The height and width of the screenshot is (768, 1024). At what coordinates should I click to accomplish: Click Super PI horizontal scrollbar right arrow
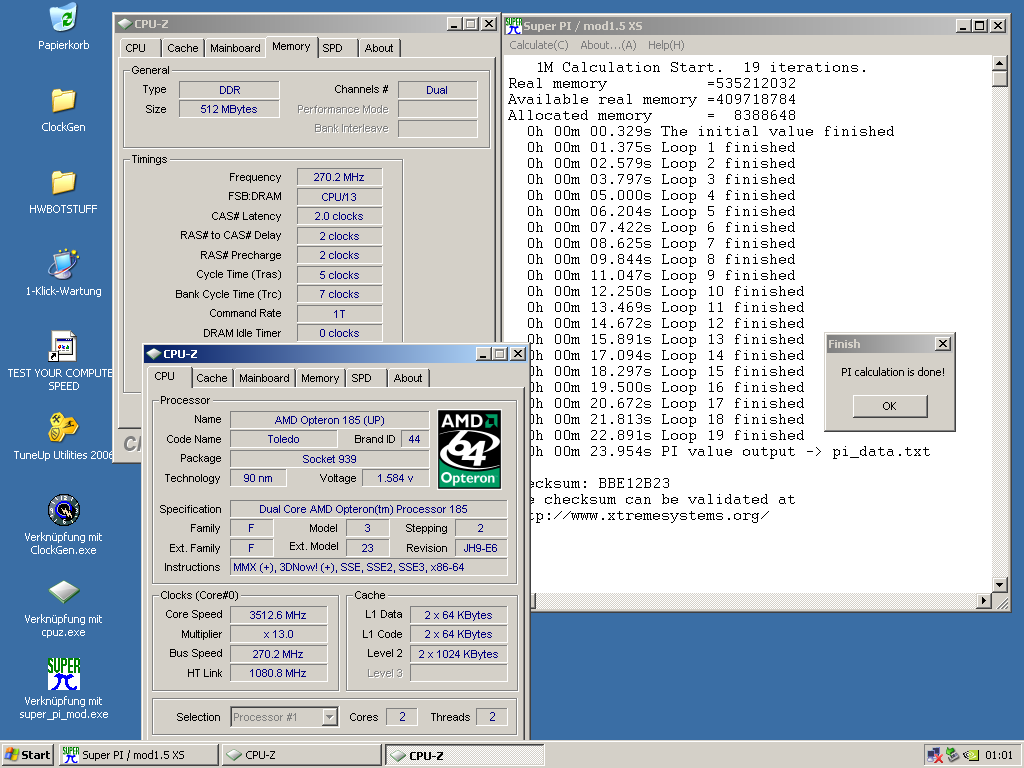coord(984,600)
